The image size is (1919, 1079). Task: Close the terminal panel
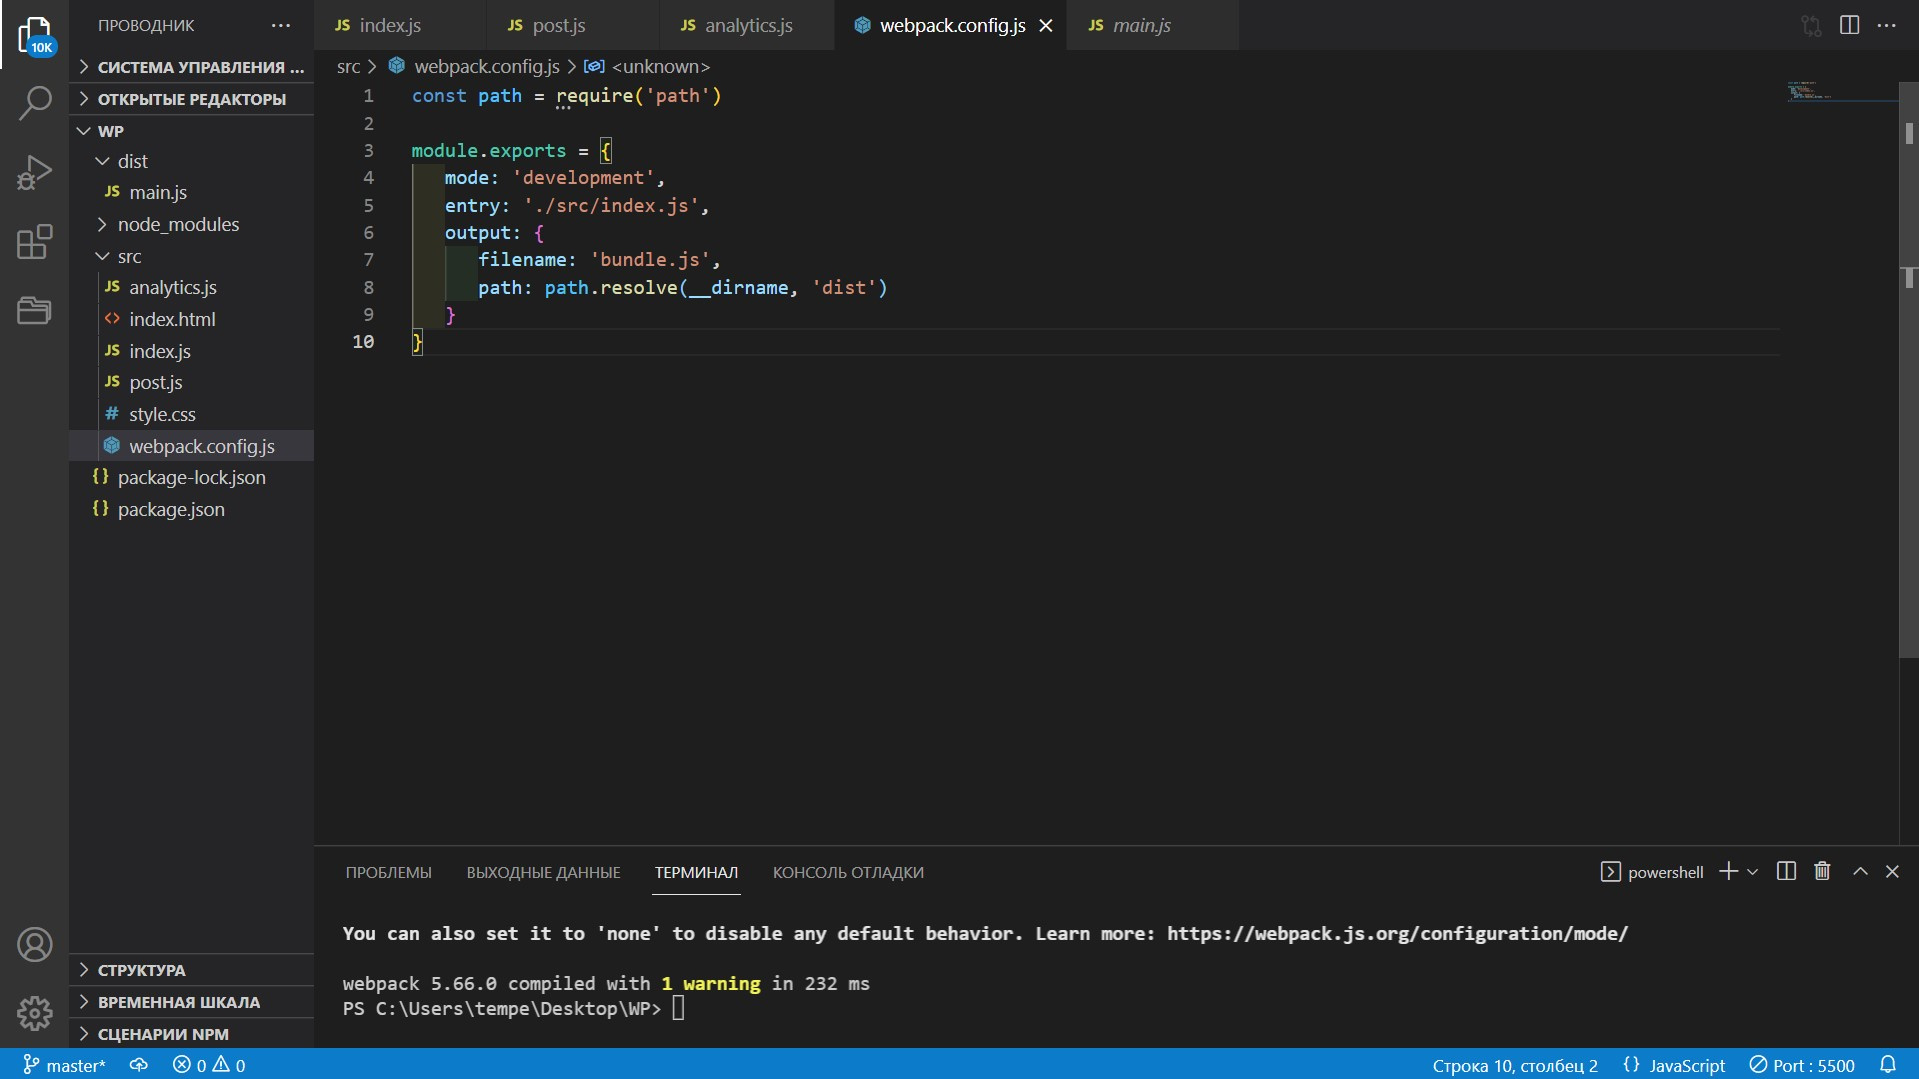1892,872
